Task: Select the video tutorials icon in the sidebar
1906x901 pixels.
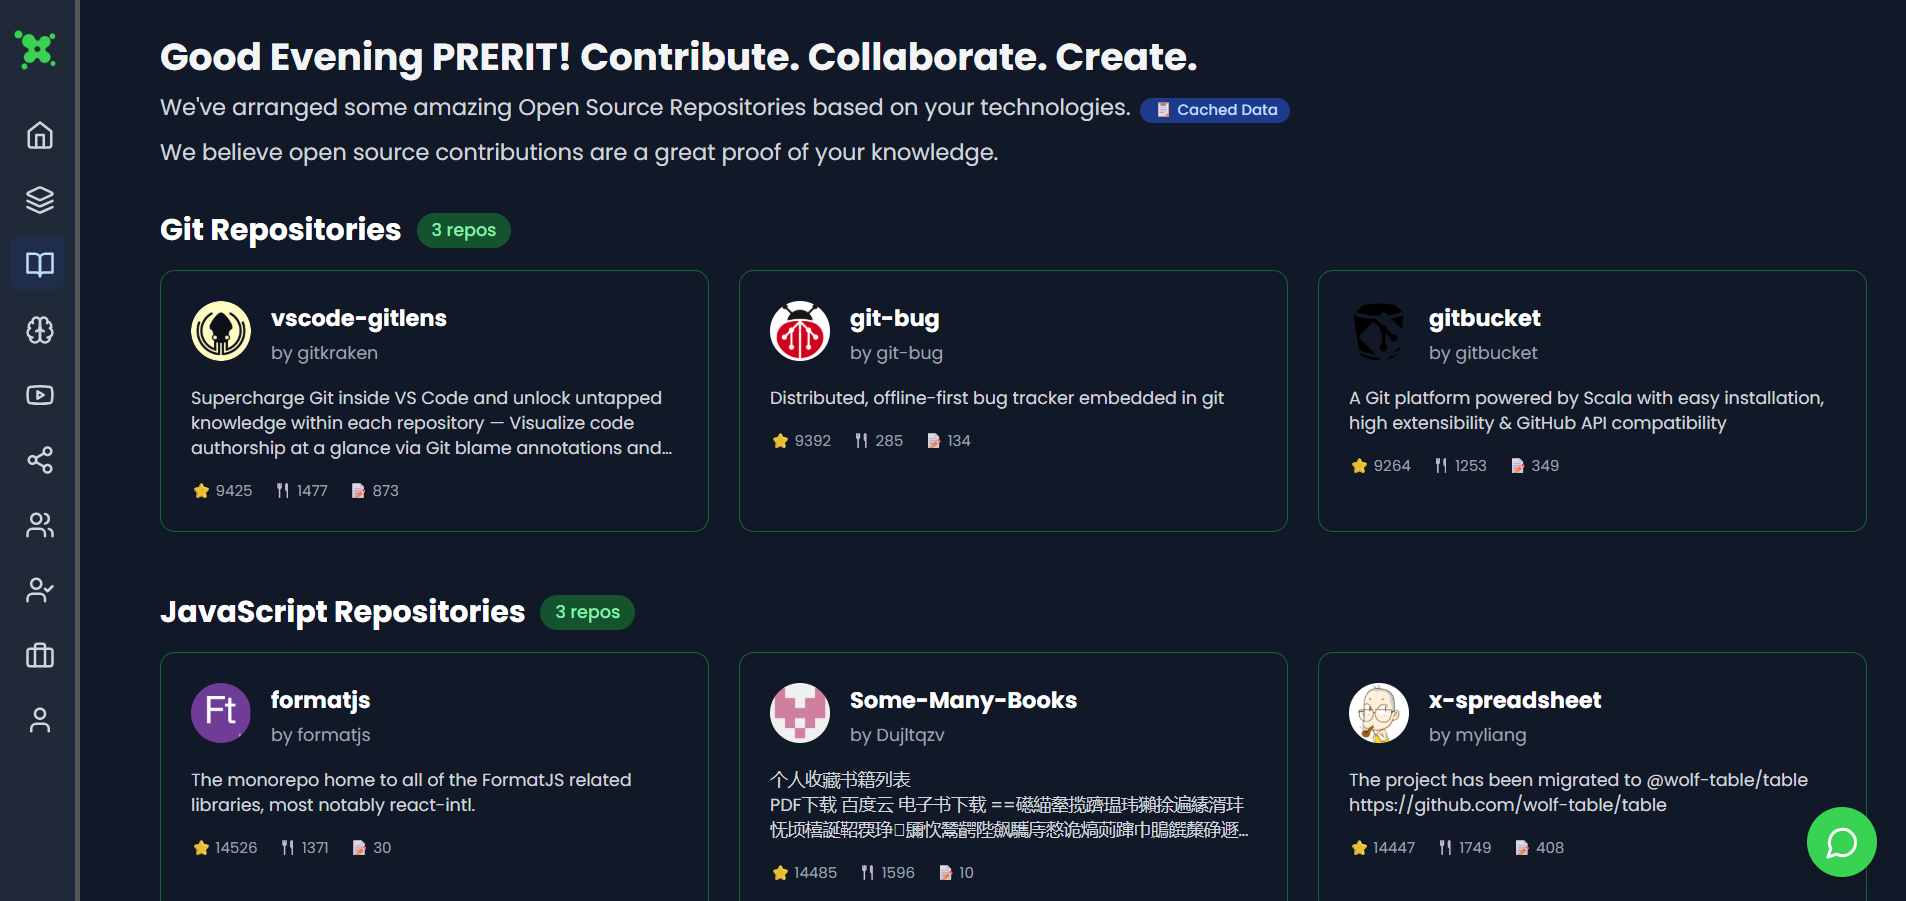Action: pos(38,395)
